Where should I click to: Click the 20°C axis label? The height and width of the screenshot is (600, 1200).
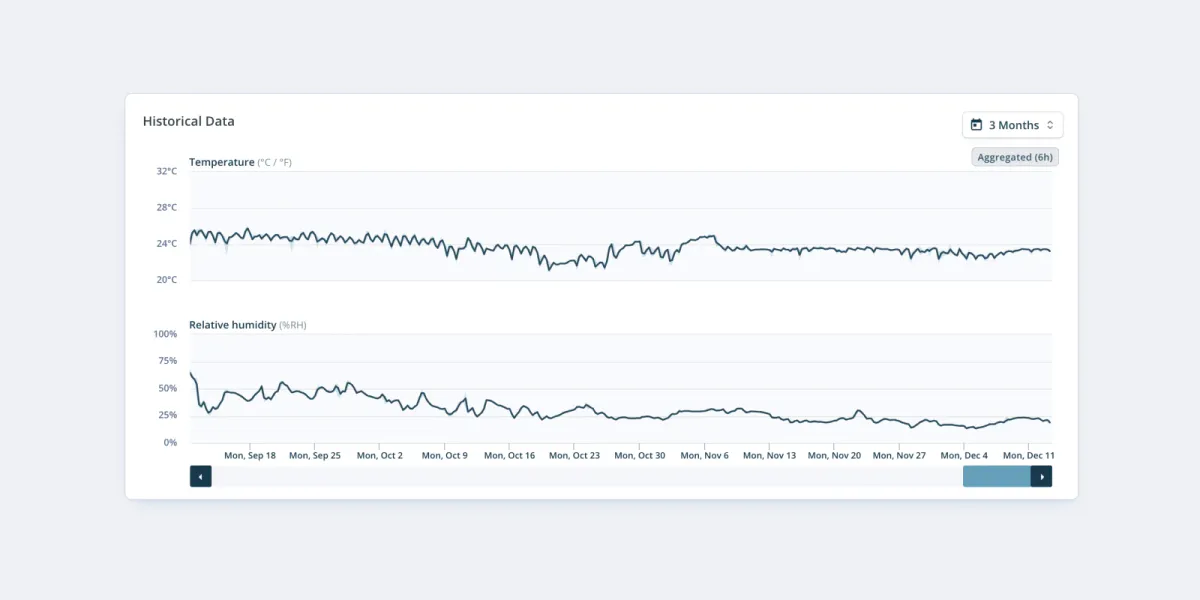[x=166, y=280]
